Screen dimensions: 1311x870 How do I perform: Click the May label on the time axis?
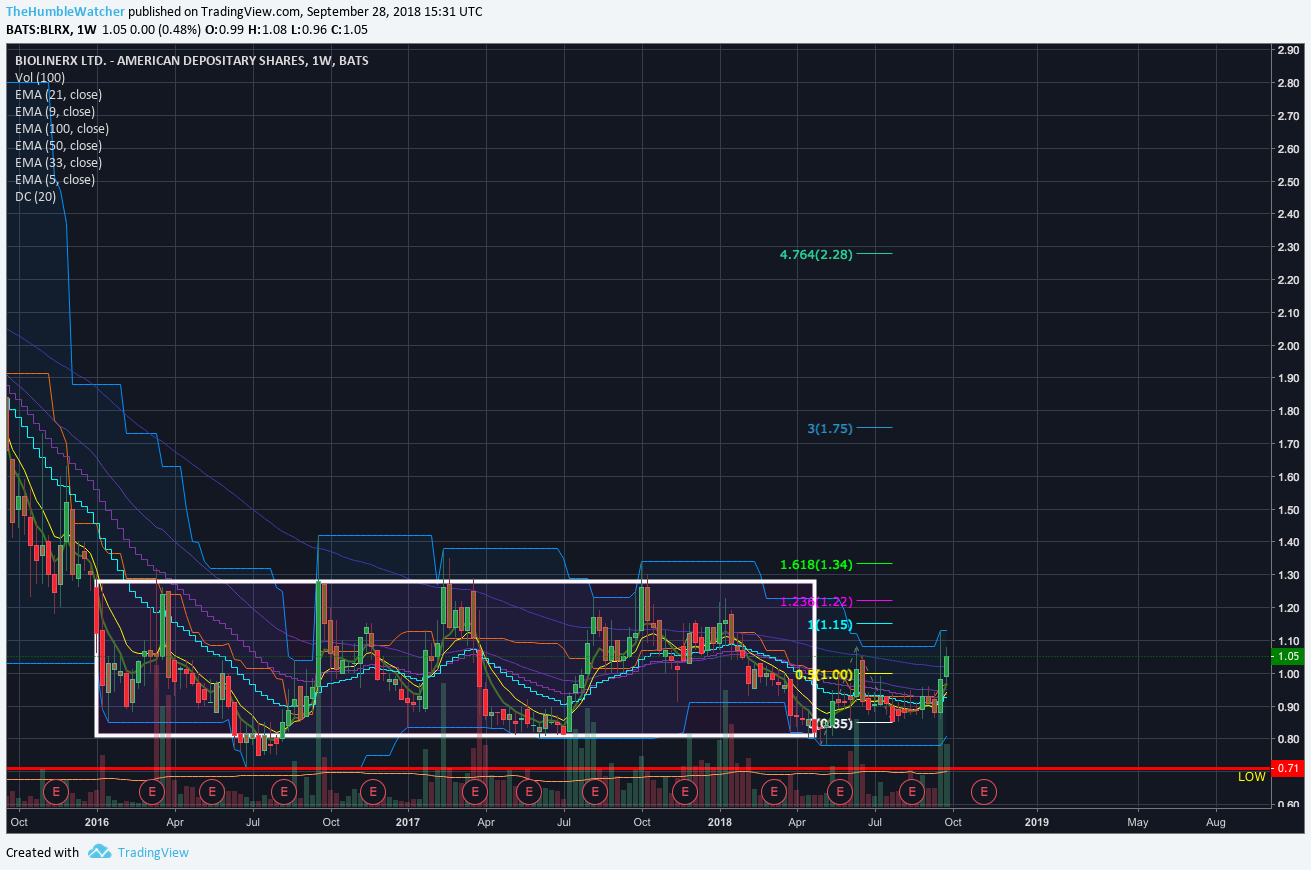pyautogui.click(x=1138, y=823)
